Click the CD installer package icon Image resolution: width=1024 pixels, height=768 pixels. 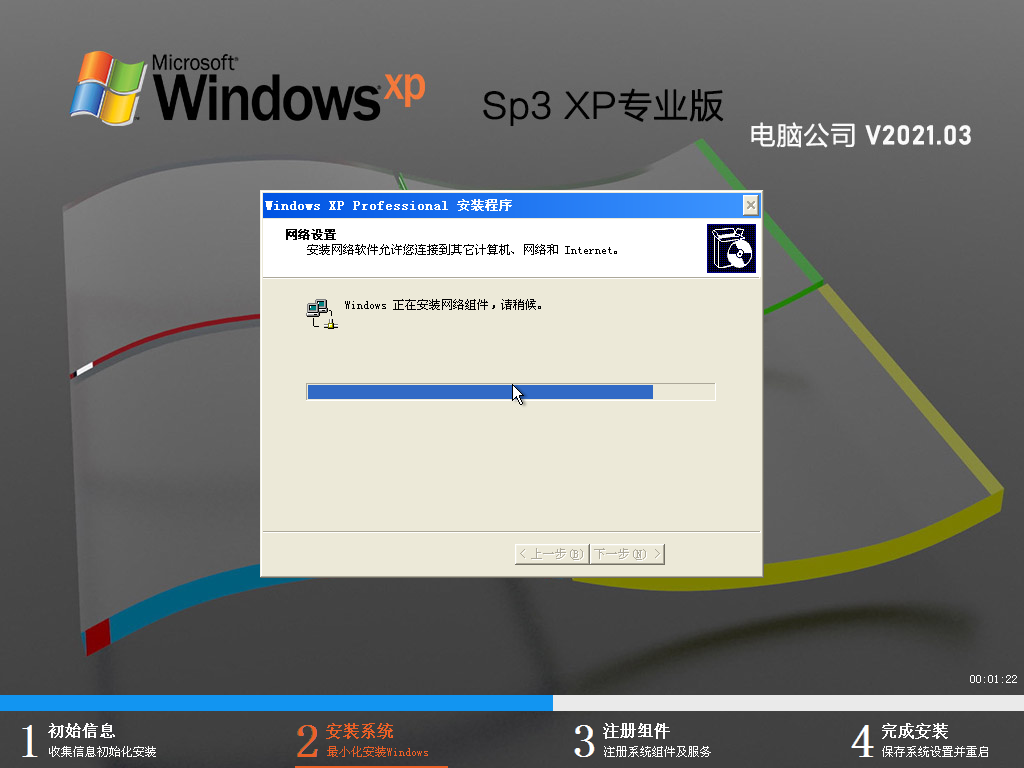coord(731,247)
